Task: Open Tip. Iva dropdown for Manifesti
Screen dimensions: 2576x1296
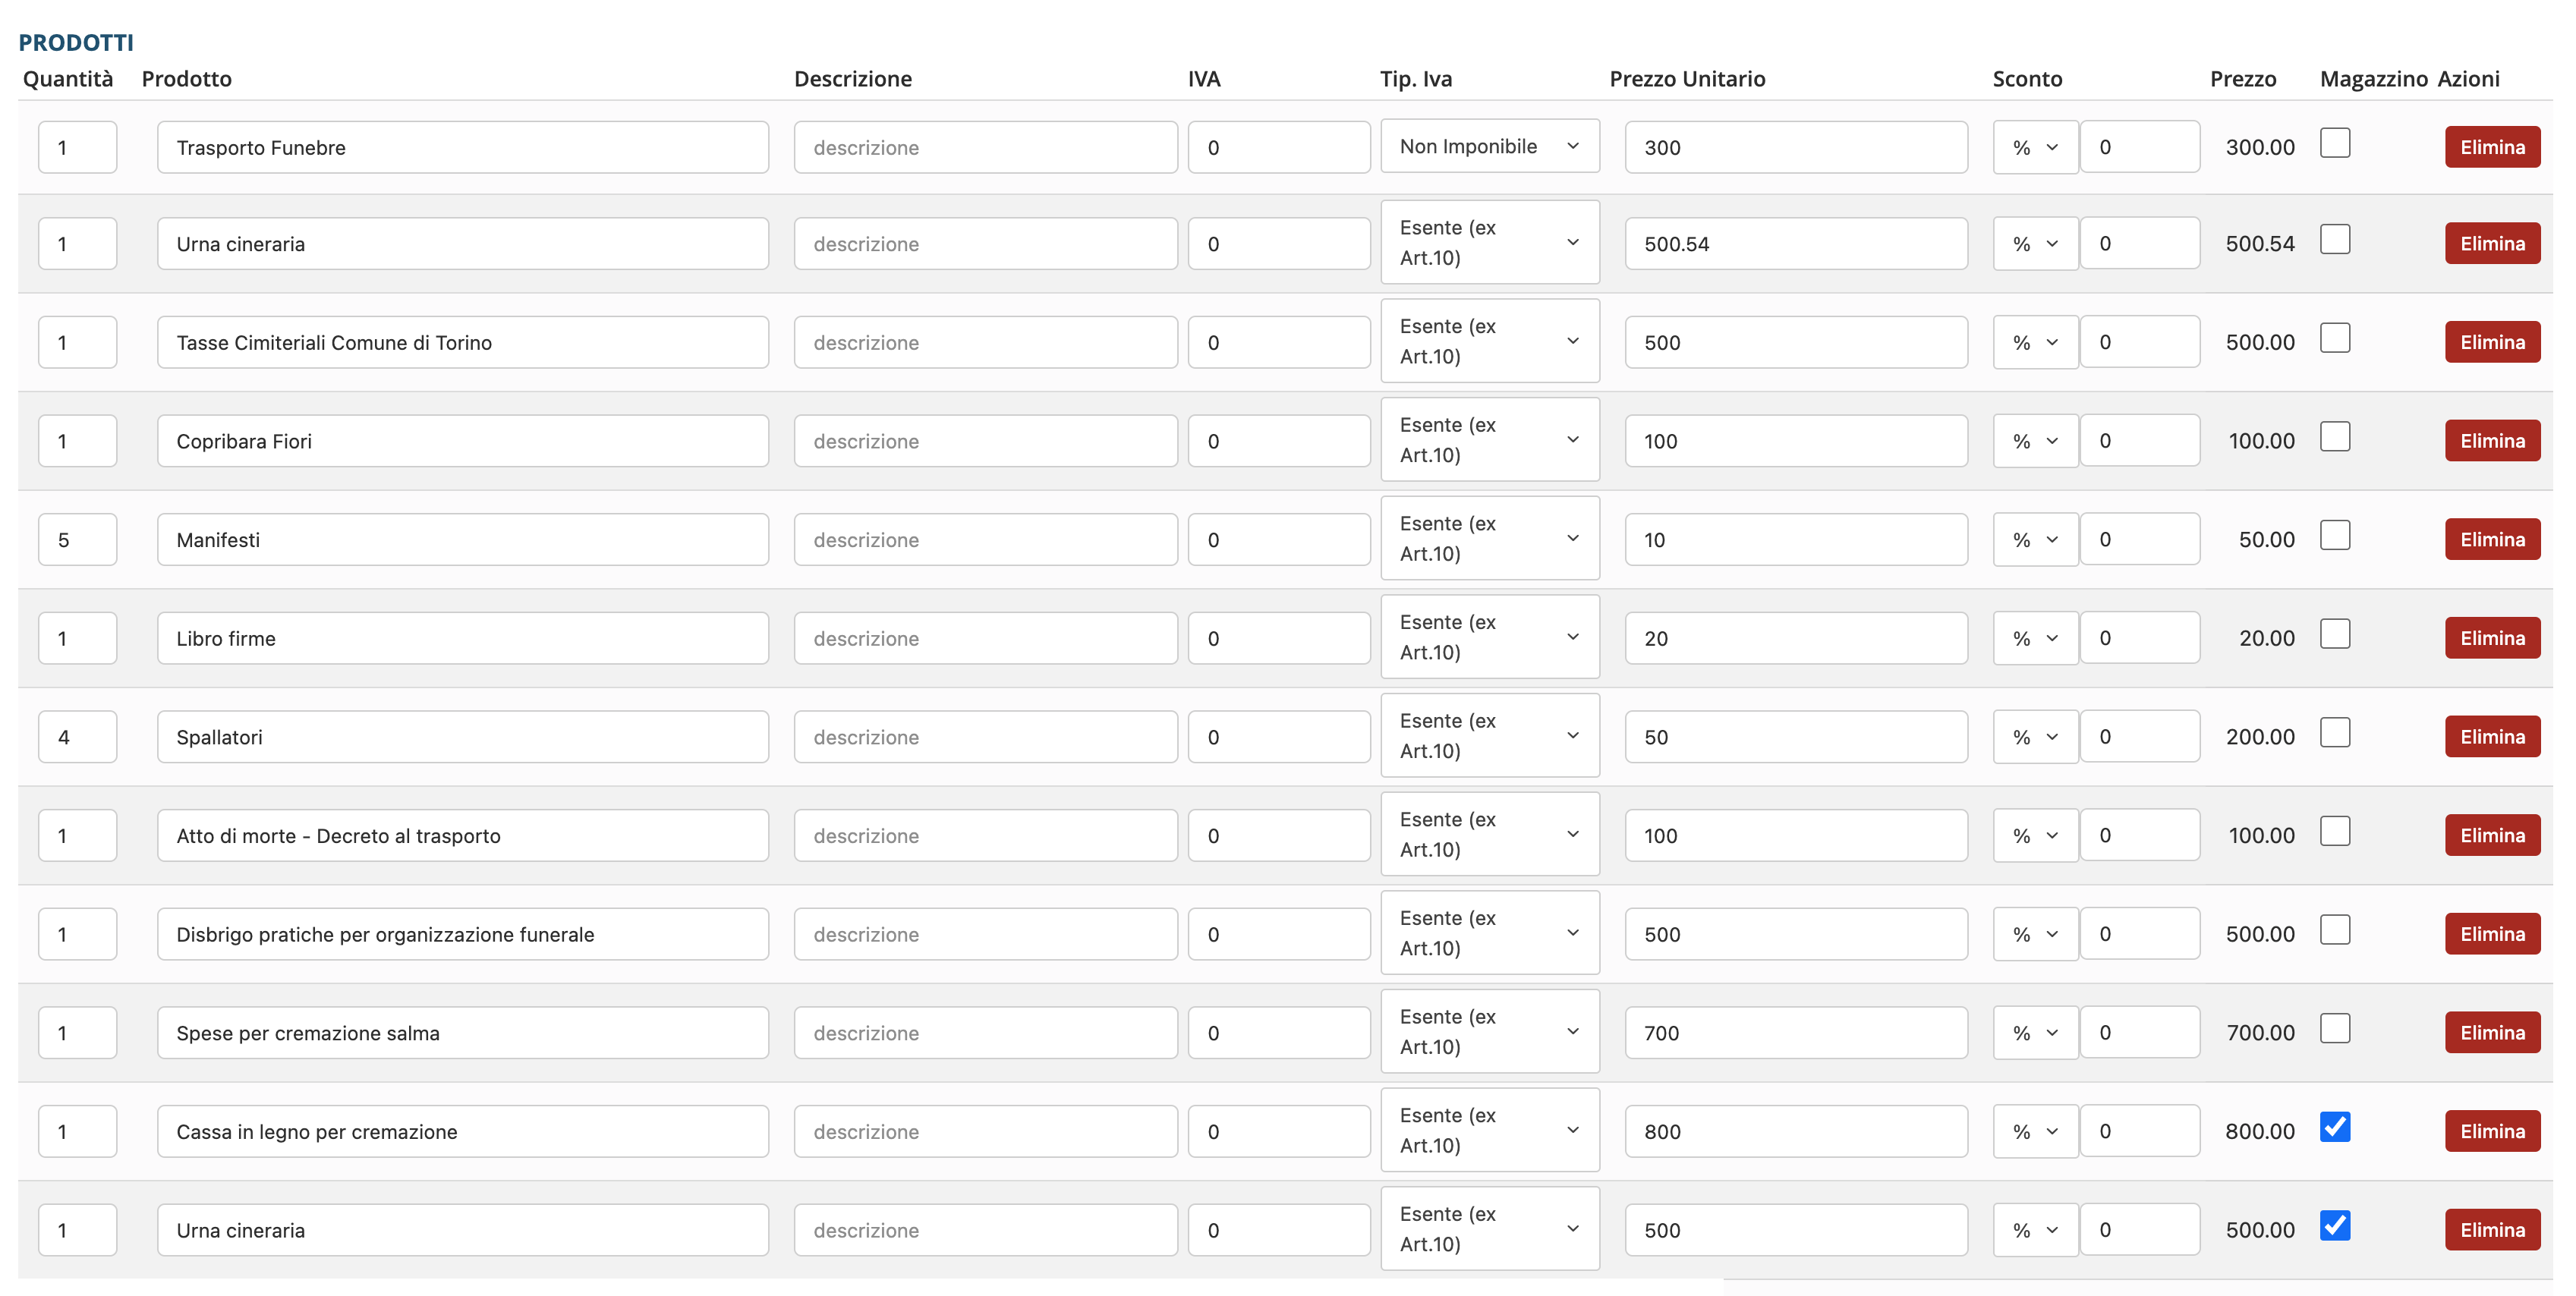Action: click(x=1488, y=538)
